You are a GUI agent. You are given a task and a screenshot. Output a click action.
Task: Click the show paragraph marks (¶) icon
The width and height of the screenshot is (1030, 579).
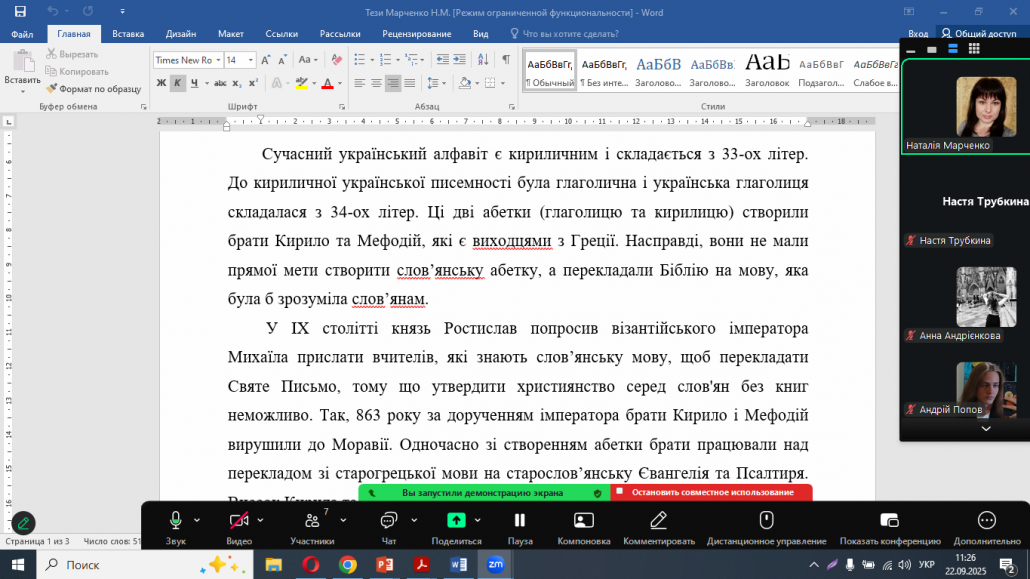click(506, 60)
